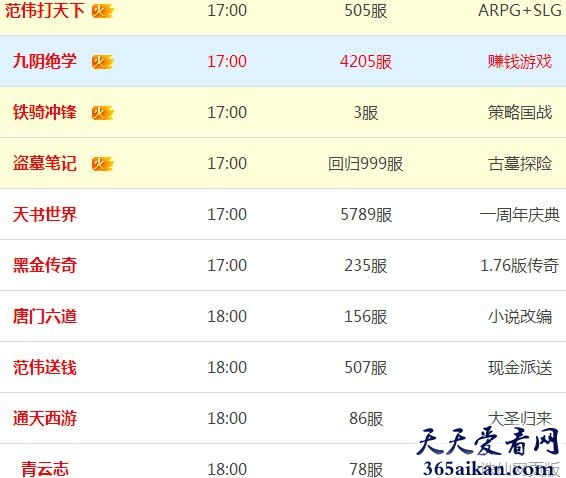Click the 18:00 time in 范伟送钱 row
This screenshot has height=478, width=566.
[227, 368]
